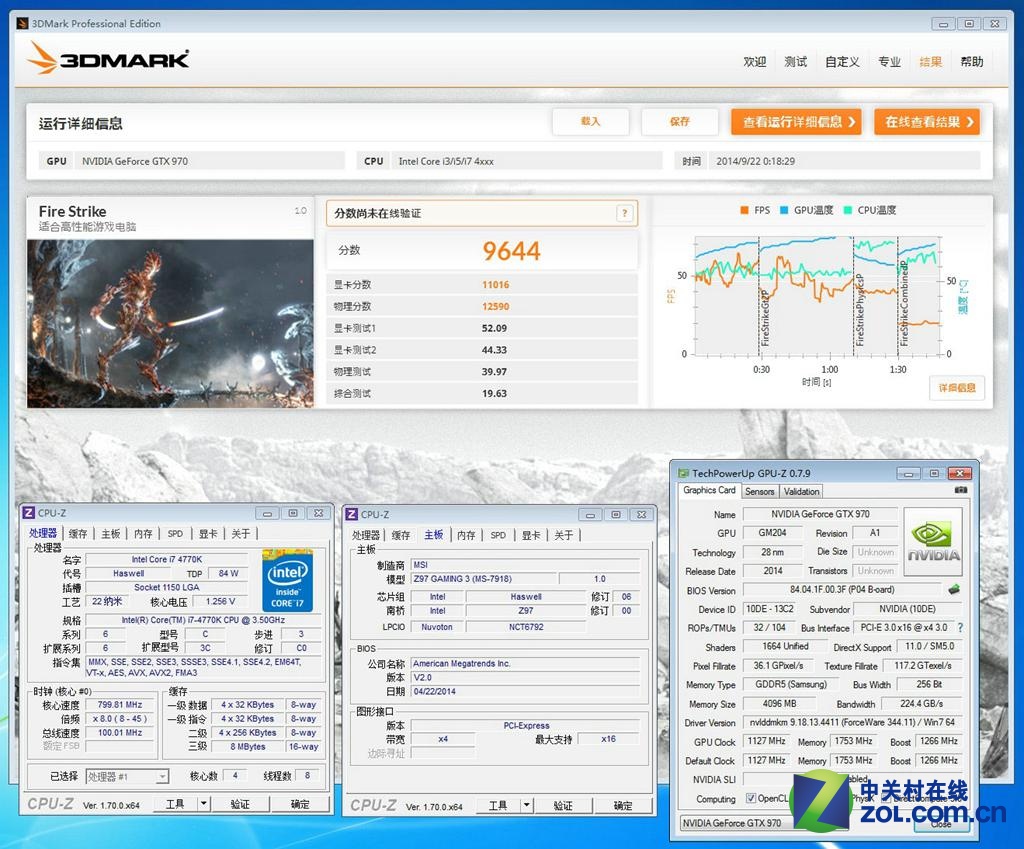
Task: Click the 在线查看结果 button in 3DMark
Action: (927, 121)
